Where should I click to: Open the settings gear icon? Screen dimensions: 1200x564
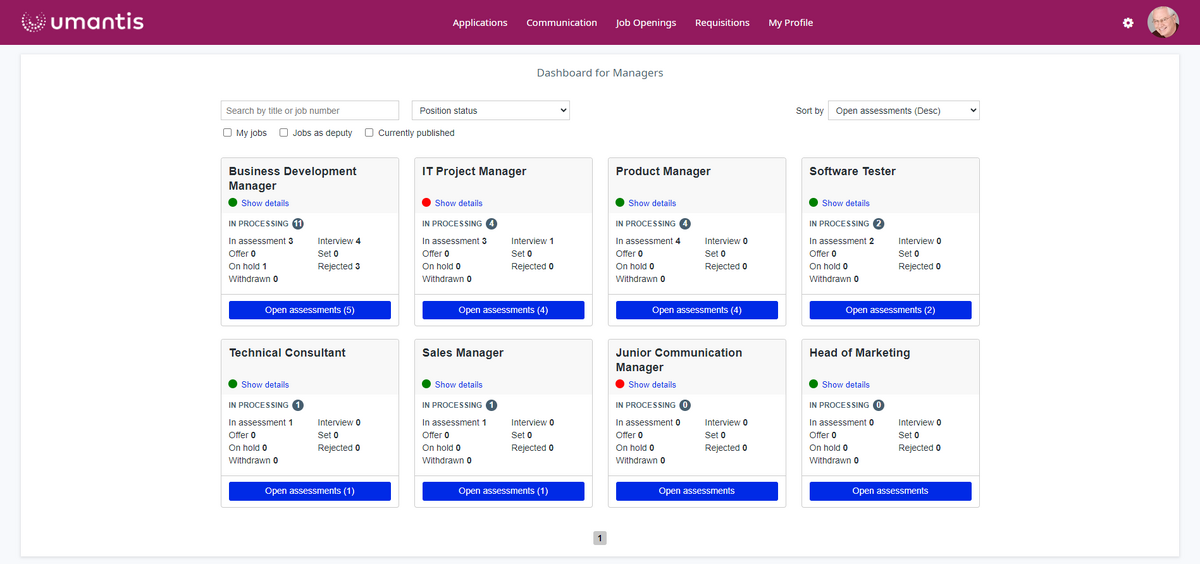[x=1128, y=23]
